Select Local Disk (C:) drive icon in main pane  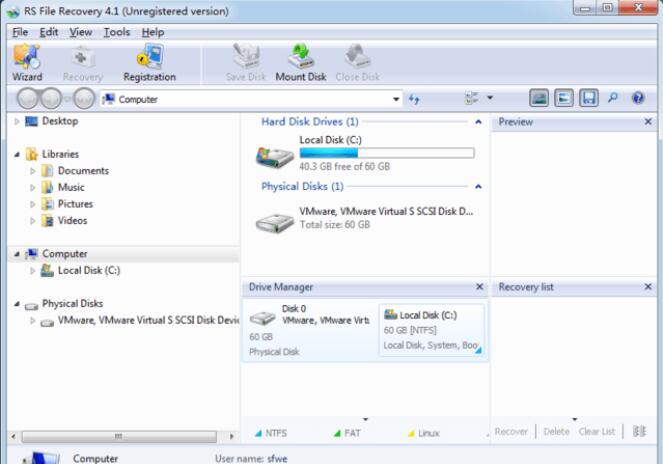tap(275, 157)
